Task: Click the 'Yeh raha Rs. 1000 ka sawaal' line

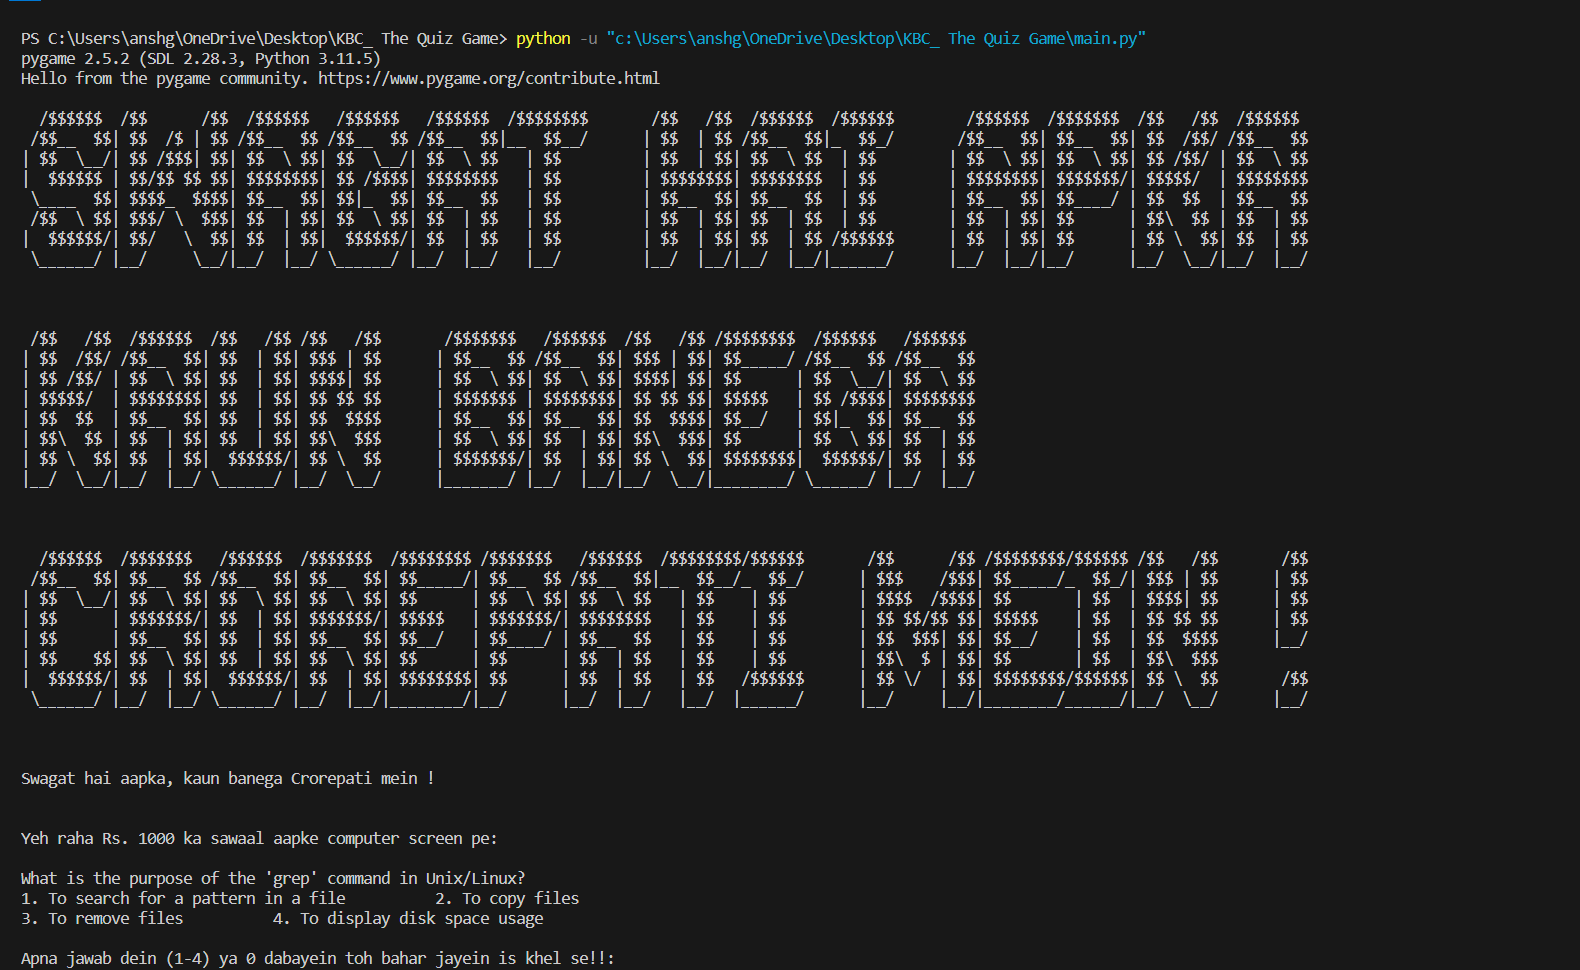Action: [259, 838]
